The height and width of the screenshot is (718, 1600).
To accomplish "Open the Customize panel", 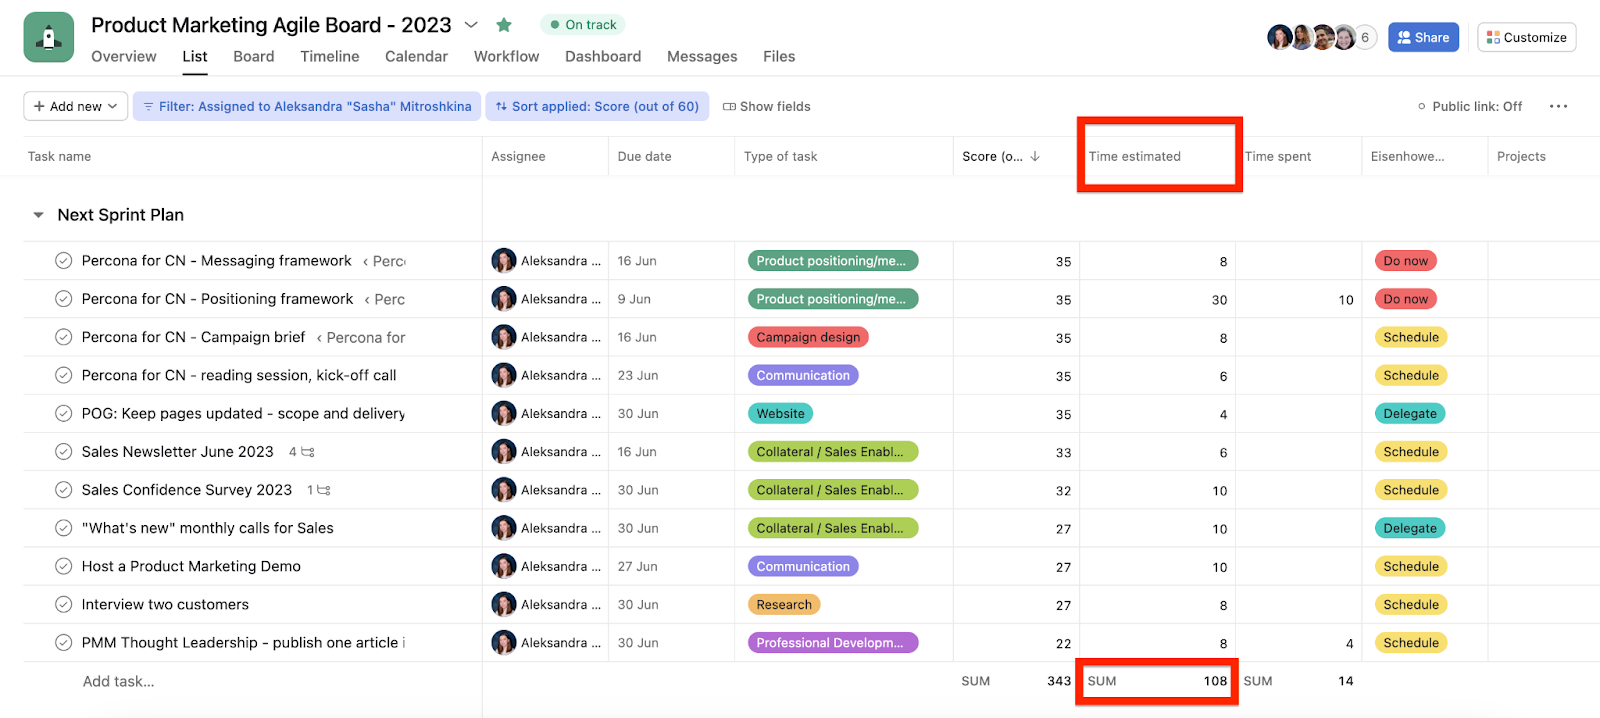I will tap(1527, 37).
